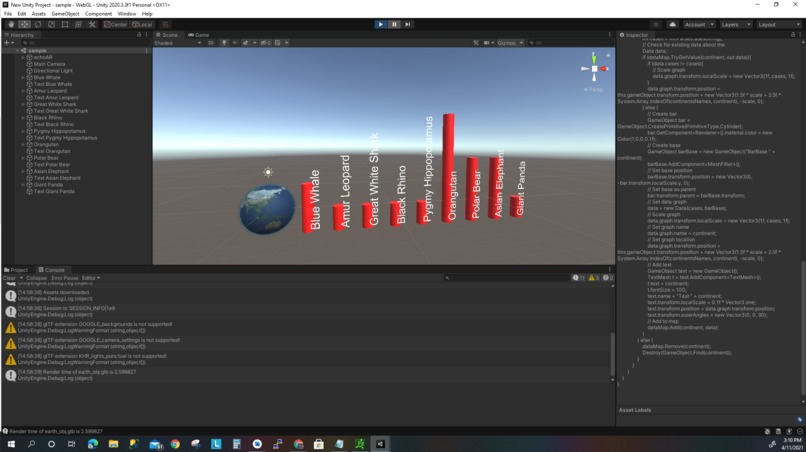
Task: Open the Assets menu
Action: pyautogui.click(x=39, y=14)
